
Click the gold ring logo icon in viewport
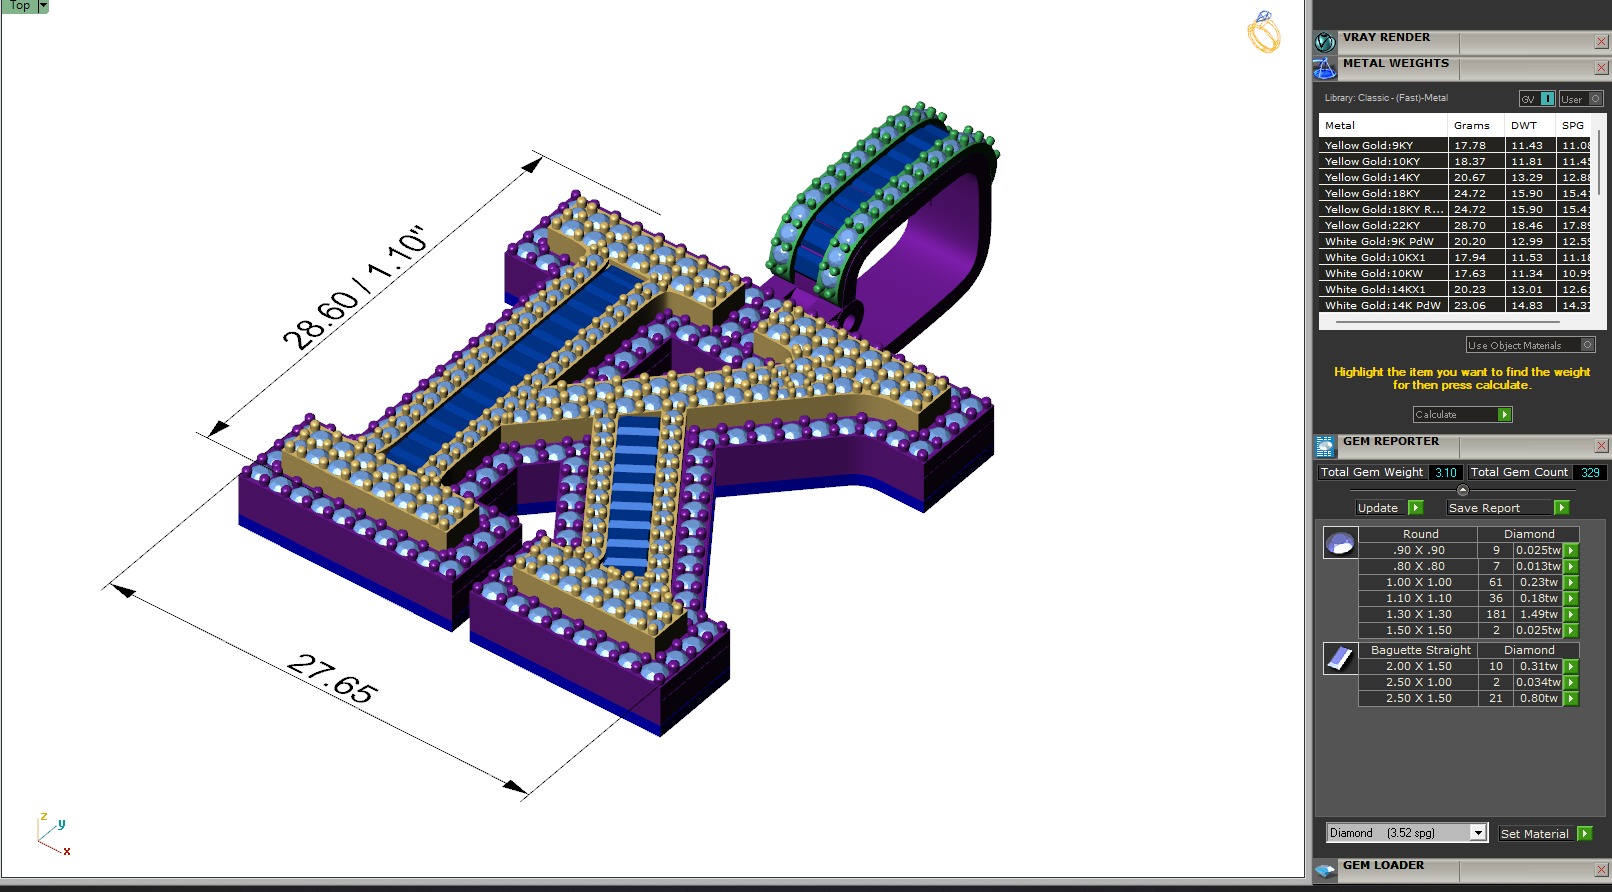1263,32
